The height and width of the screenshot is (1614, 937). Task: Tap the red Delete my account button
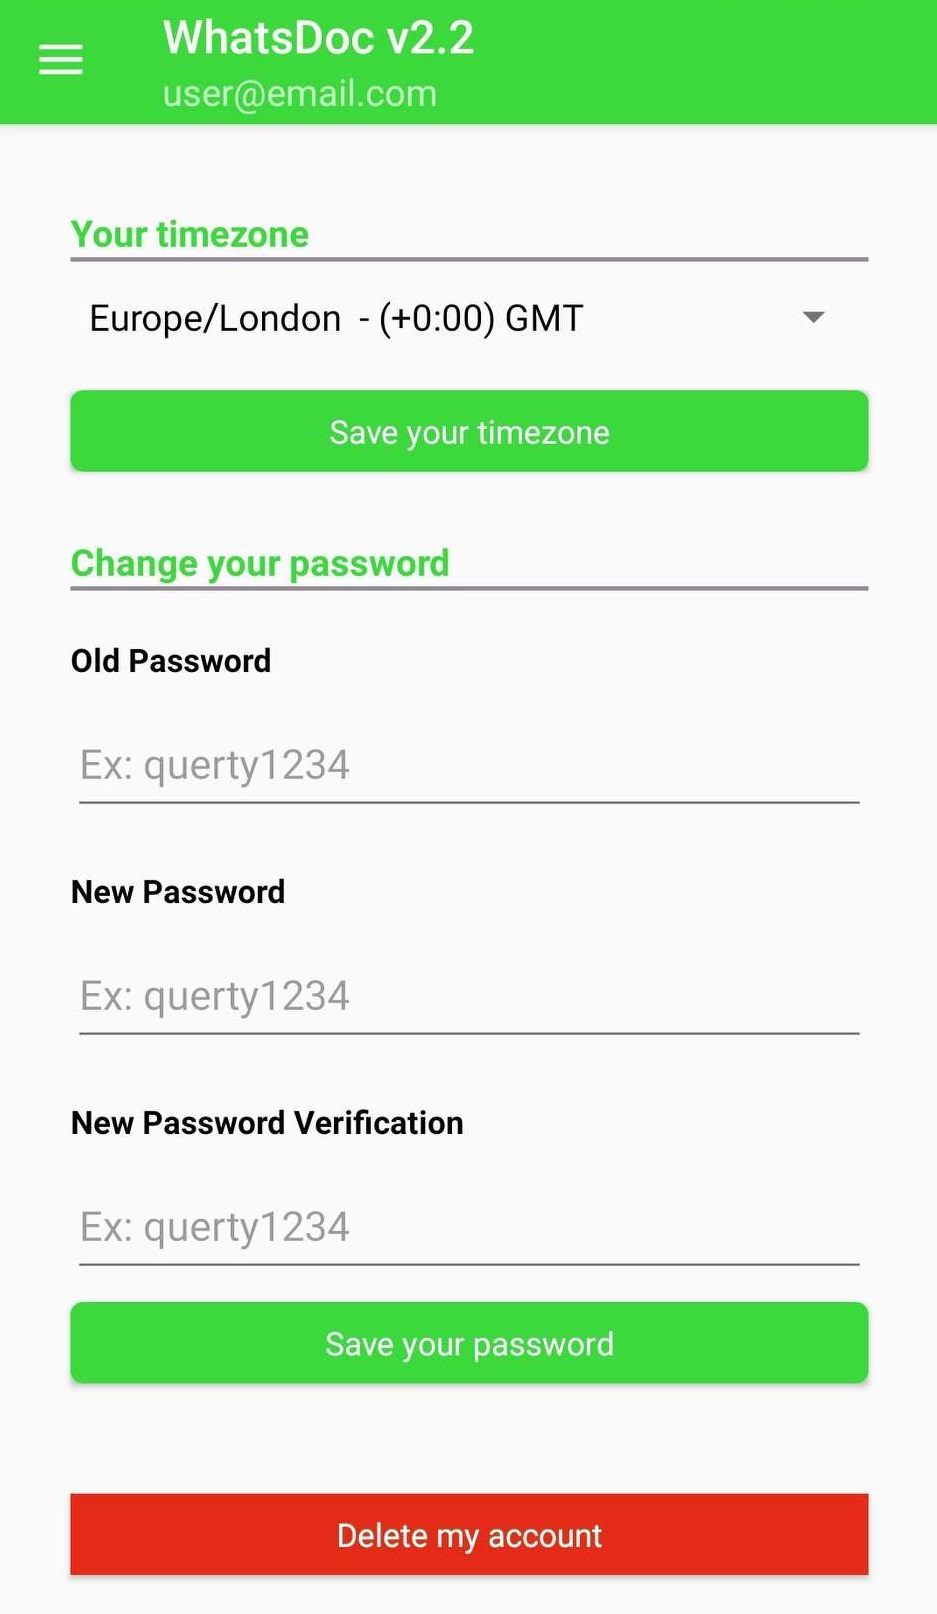pos(468,1535)
